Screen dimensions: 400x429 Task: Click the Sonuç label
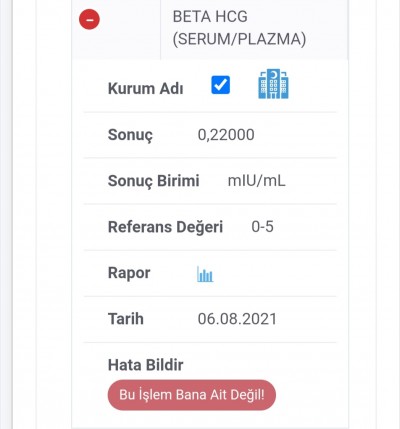point(130,135)
